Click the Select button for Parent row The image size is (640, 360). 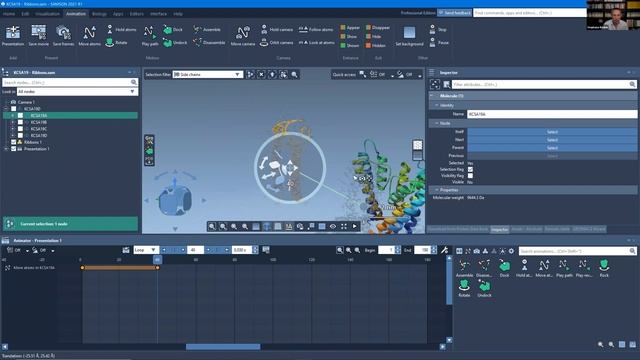point(552,148)
